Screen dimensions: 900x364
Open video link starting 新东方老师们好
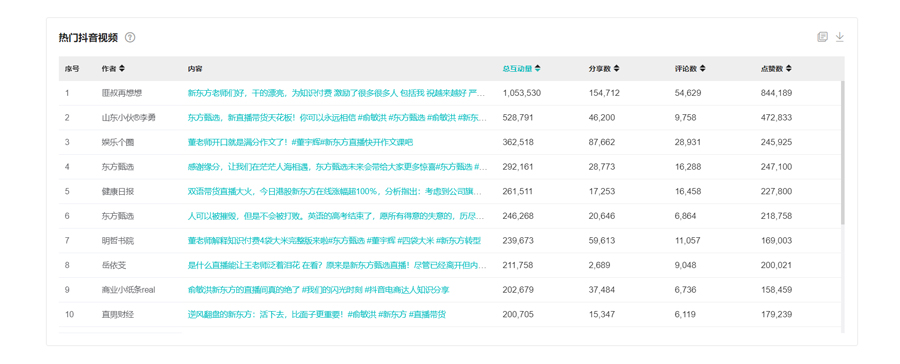point(337,93)
